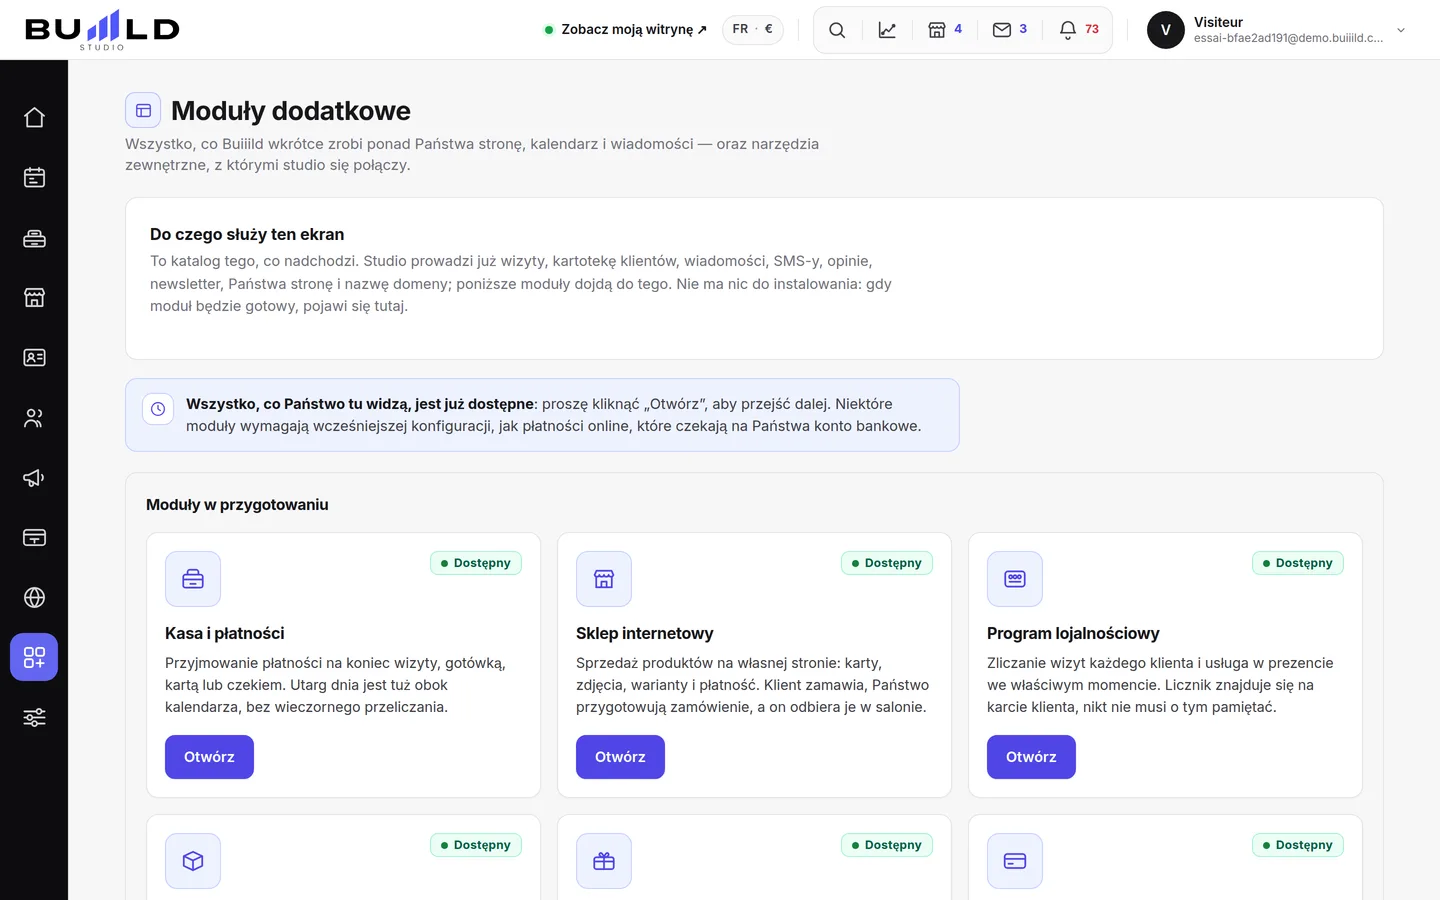
Task: Click the Visiteur user name text
Action: click(x=1218, y=22)
